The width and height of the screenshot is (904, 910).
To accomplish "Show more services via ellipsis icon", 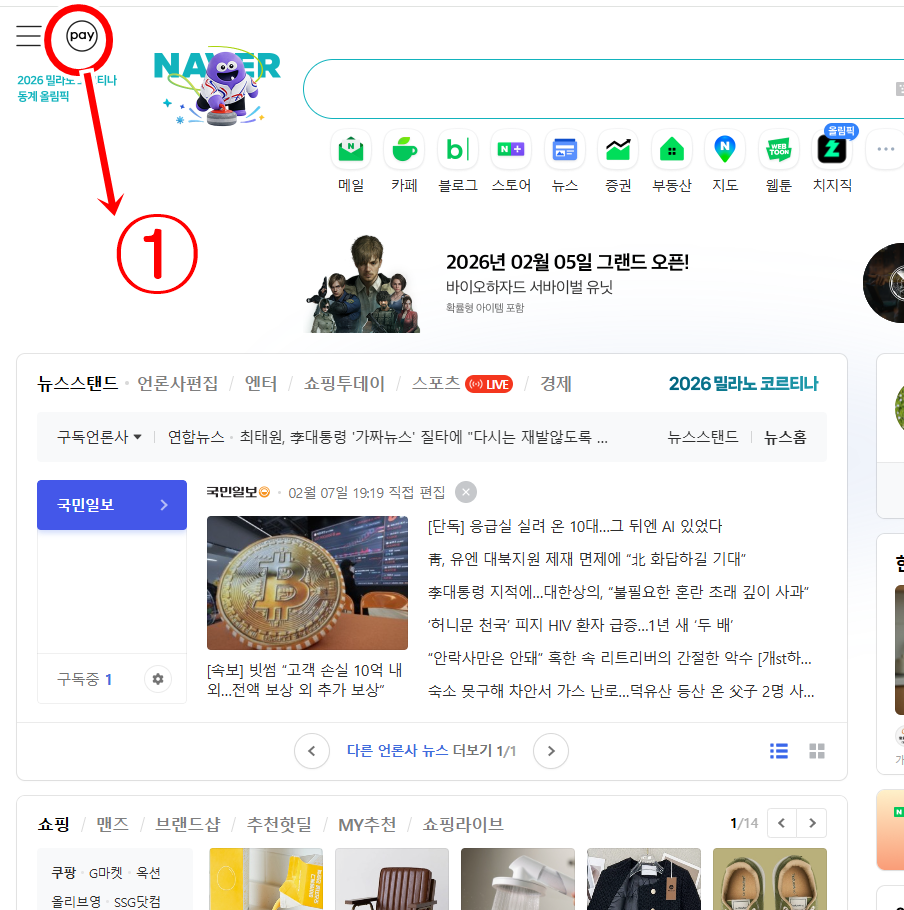I will [x=885, y=150].
